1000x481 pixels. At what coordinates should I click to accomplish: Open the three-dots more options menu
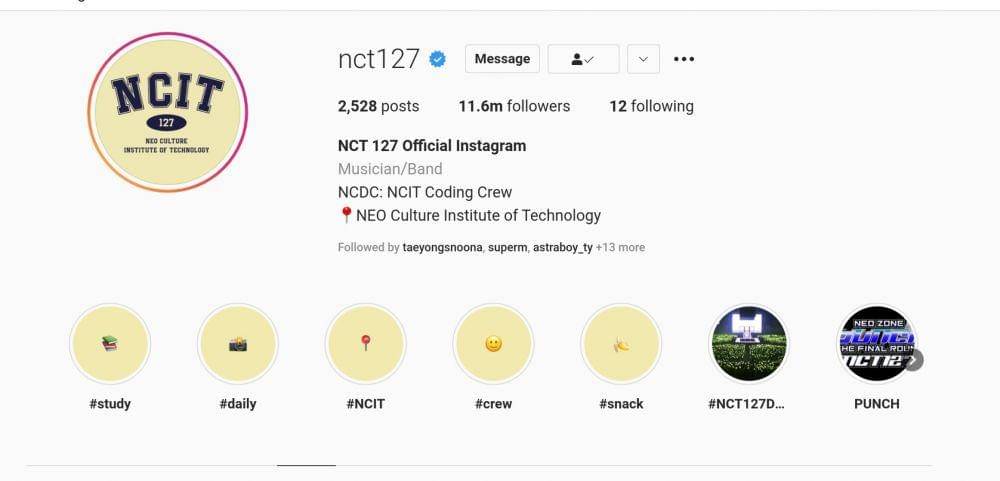[x=684, y=59]
